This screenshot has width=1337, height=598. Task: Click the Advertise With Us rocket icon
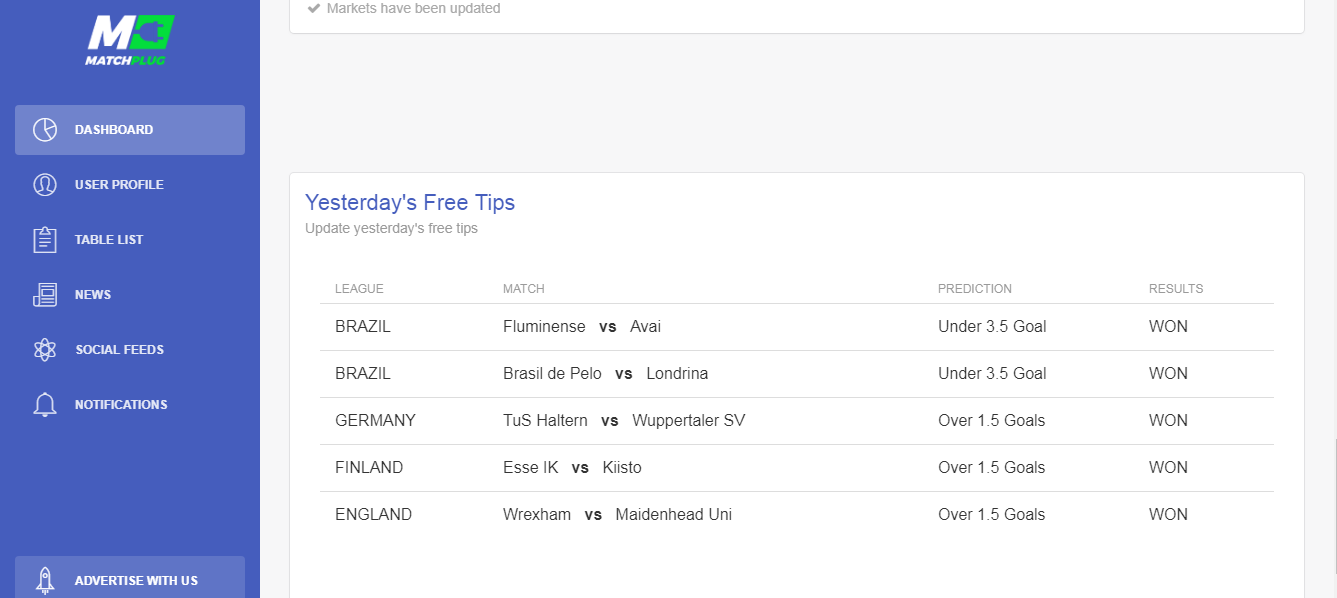[45, 580]
